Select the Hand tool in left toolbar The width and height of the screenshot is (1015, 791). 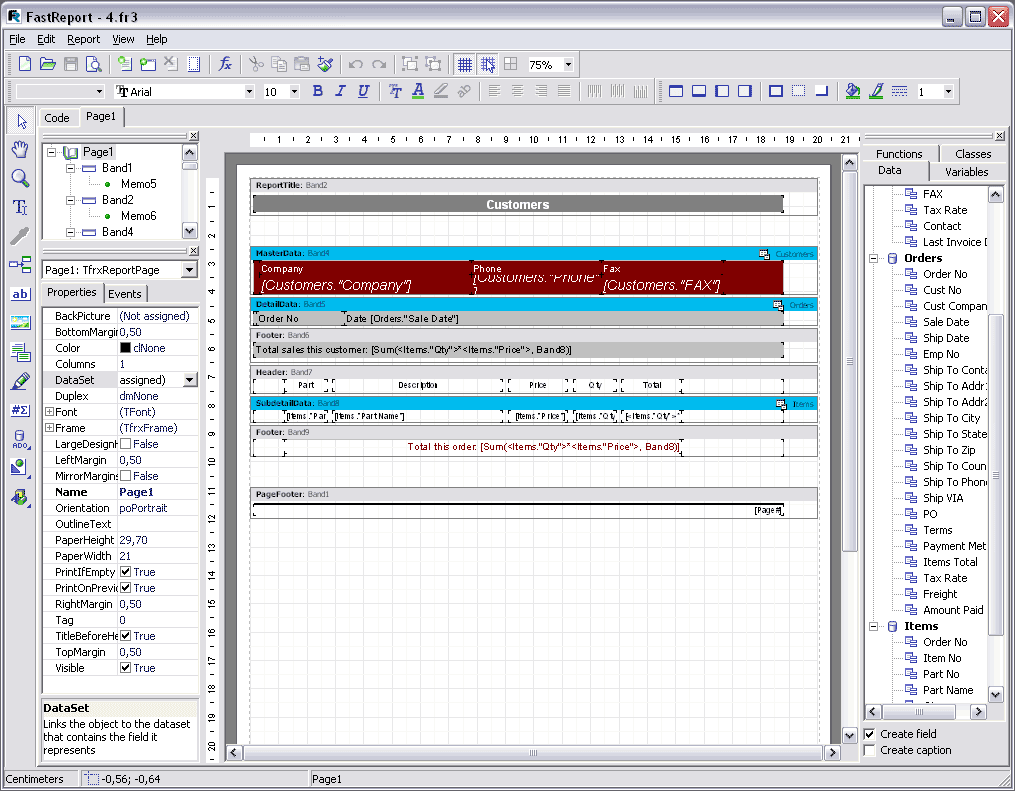pyautogui.click(x=19, y=150)
